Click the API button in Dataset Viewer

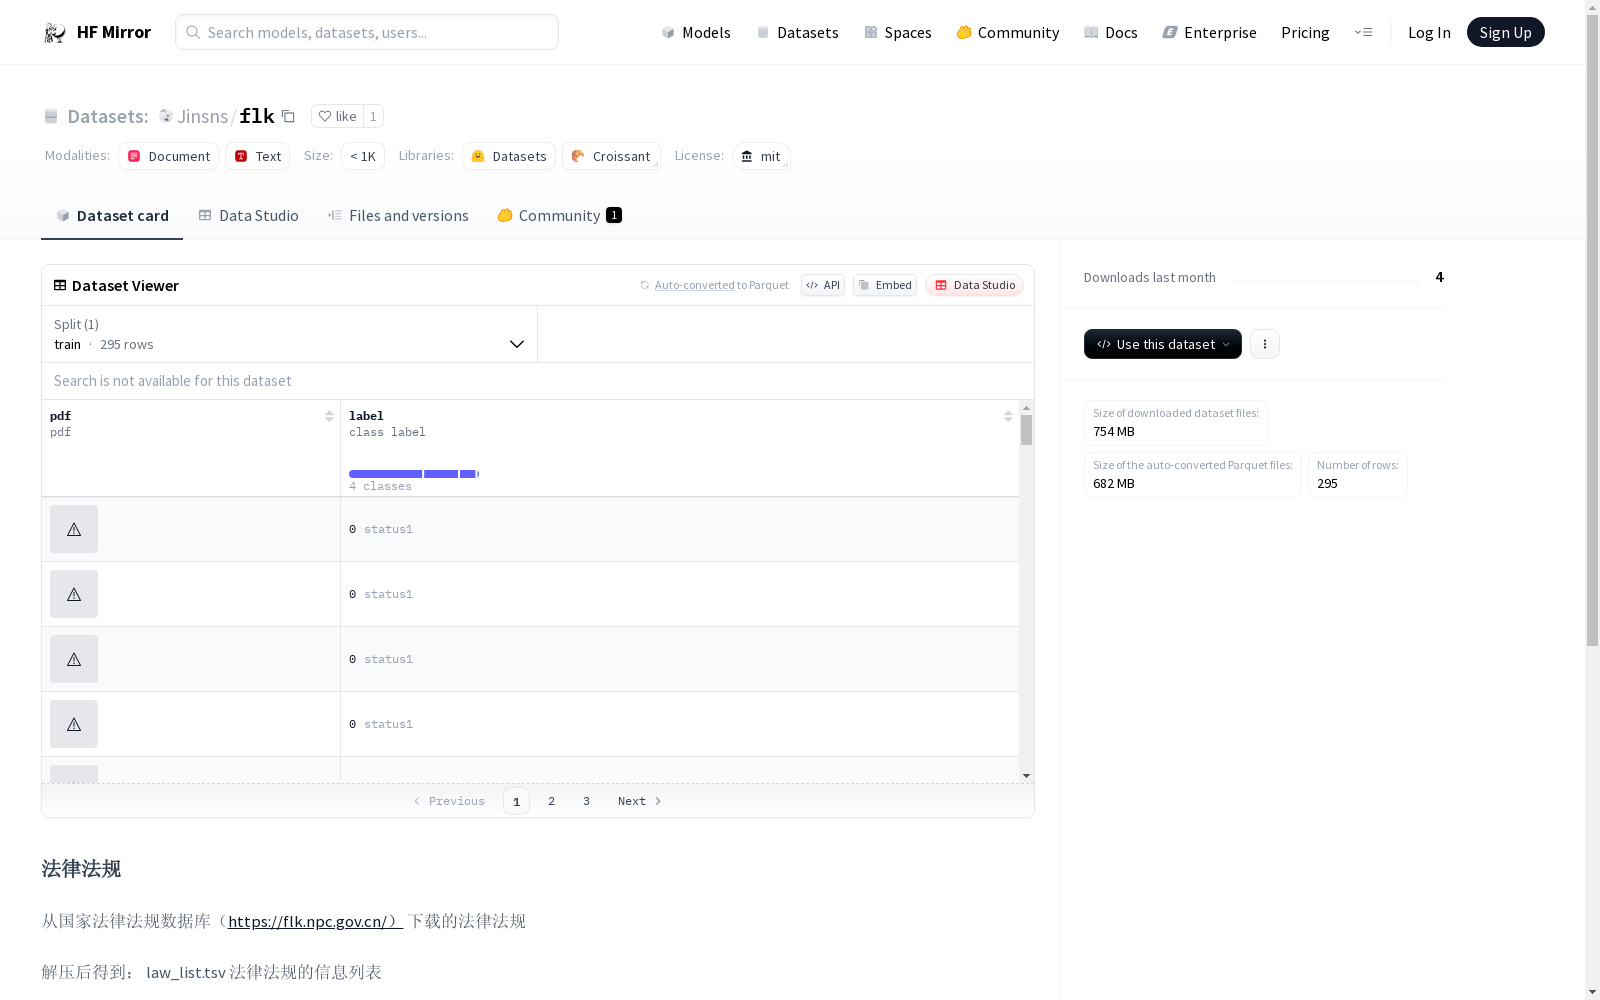click(823, 285)
